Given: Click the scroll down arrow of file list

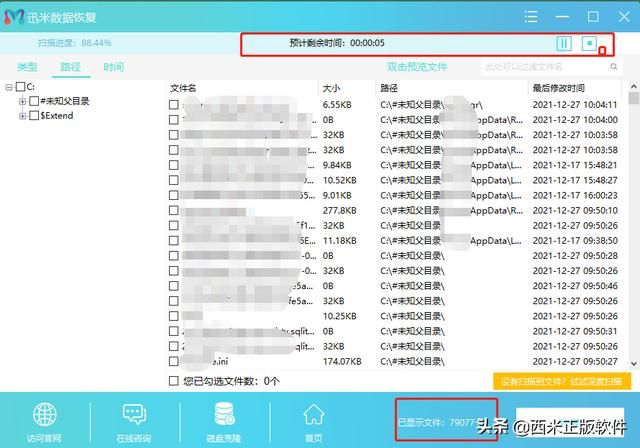Looking at the screenshot, I should [633, 363].
